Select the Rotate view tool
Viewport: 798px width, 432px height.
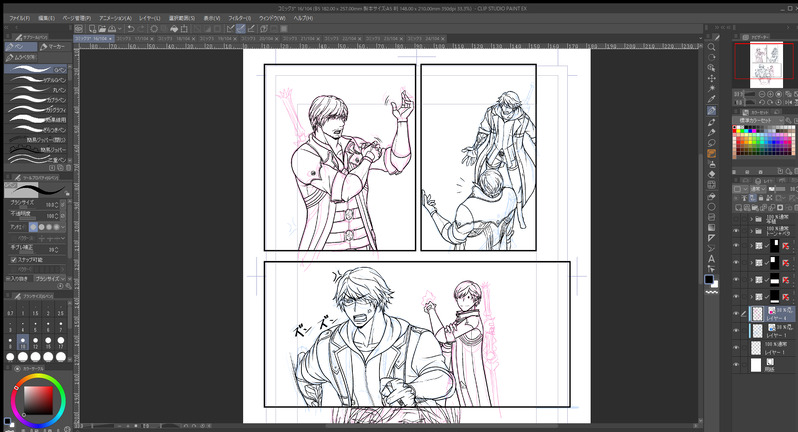[x=711, y=57]
